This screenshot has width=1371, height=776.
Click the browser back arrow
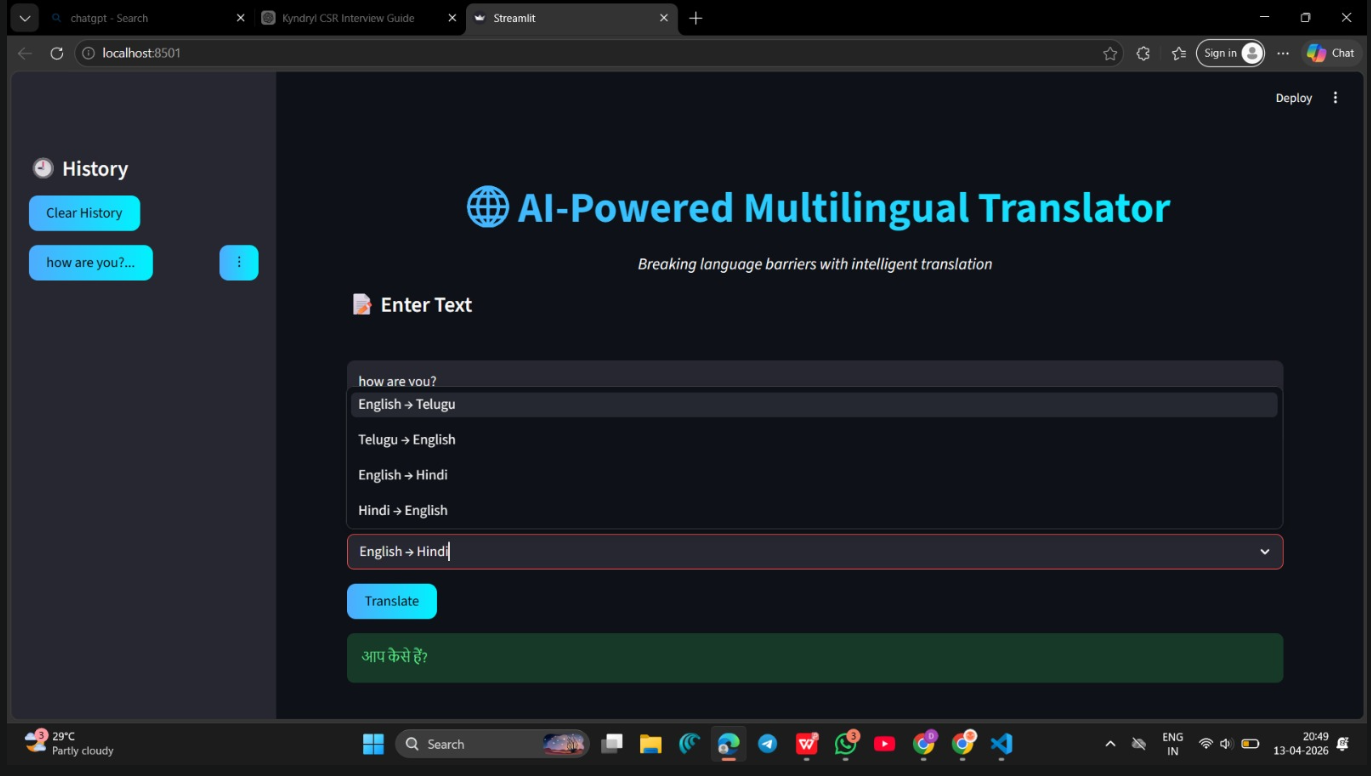pyautogui.click(x=25, y=53)
